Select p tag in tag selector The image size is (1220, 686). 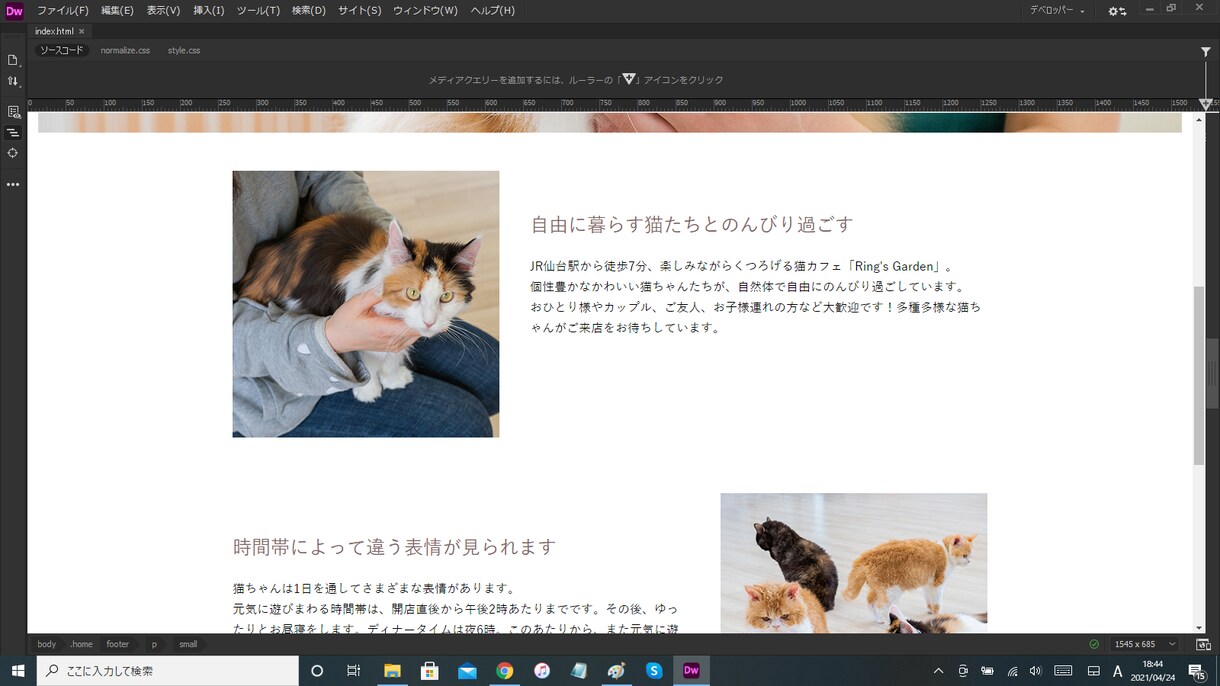click(x=154, y=645)
